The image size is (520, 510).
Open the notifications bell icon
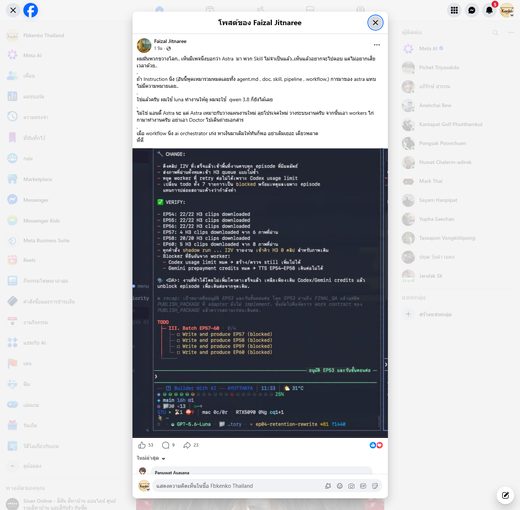(489, 10)
